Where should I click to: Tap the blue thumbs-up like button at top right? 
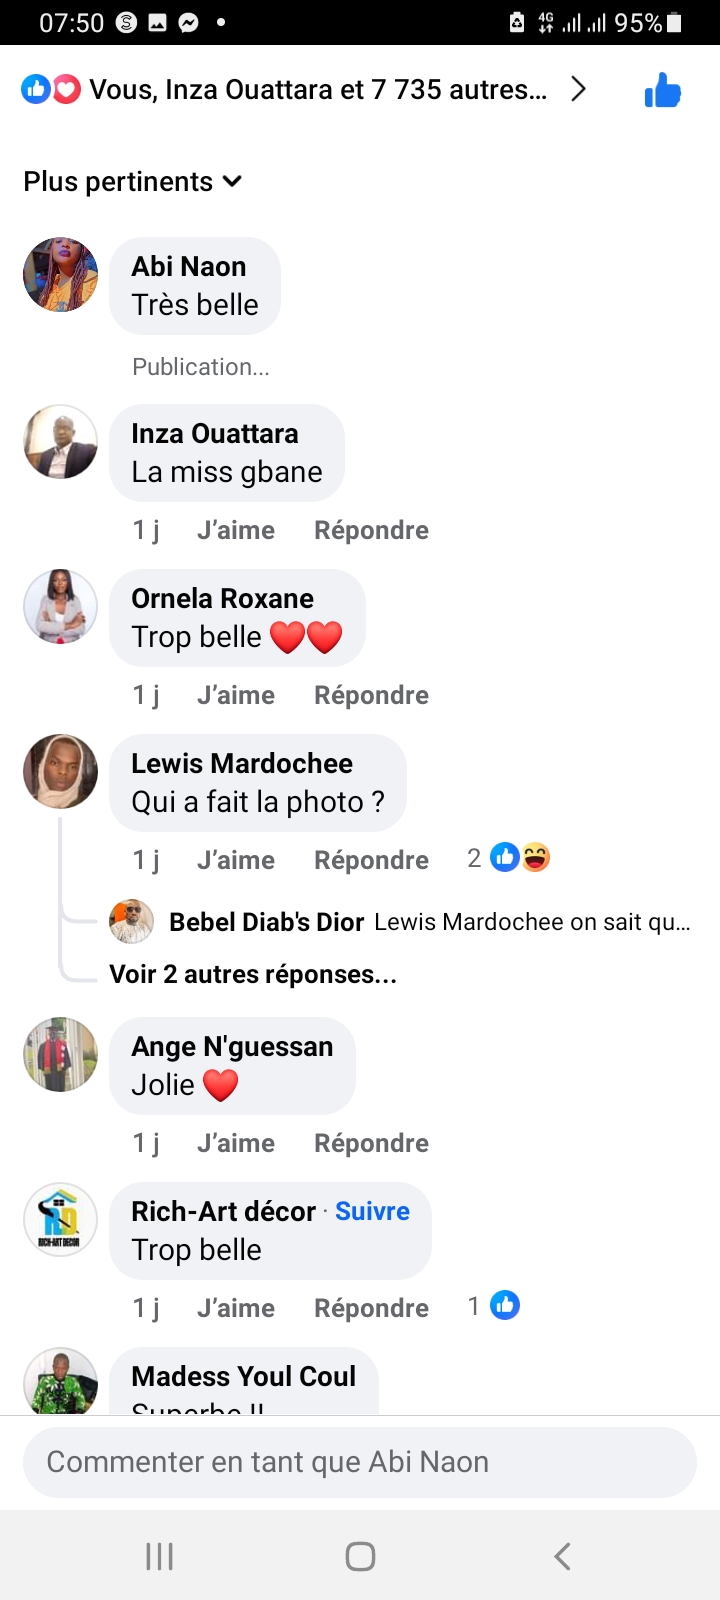(x=662, y=91)
